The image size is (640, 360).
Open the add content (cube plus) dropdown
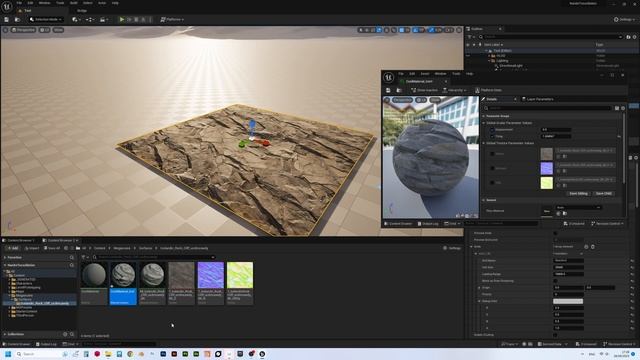pos(75,19)
